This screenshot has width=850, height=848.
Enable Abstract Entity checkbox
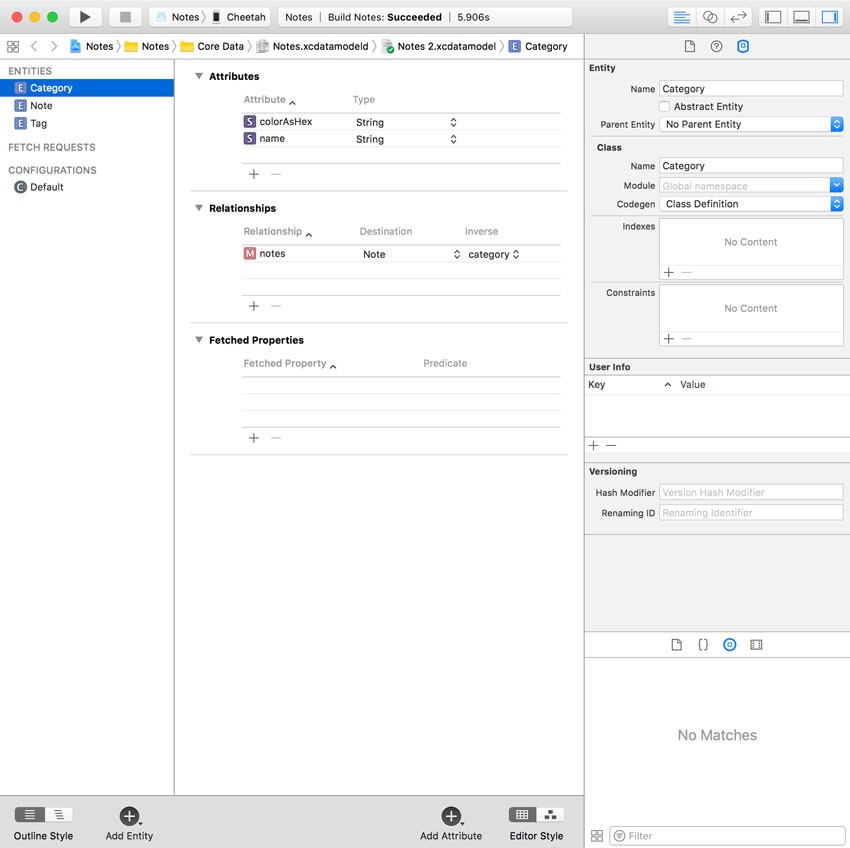tap(664, 106)
